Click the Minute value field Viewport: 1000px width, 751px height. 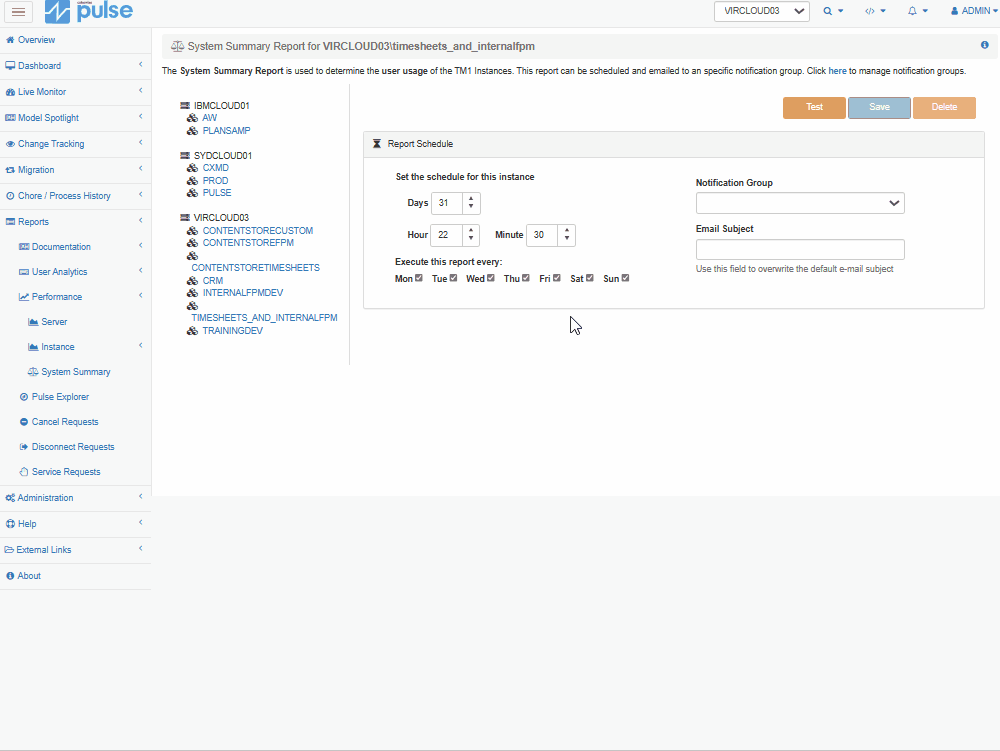coord(542,235)
